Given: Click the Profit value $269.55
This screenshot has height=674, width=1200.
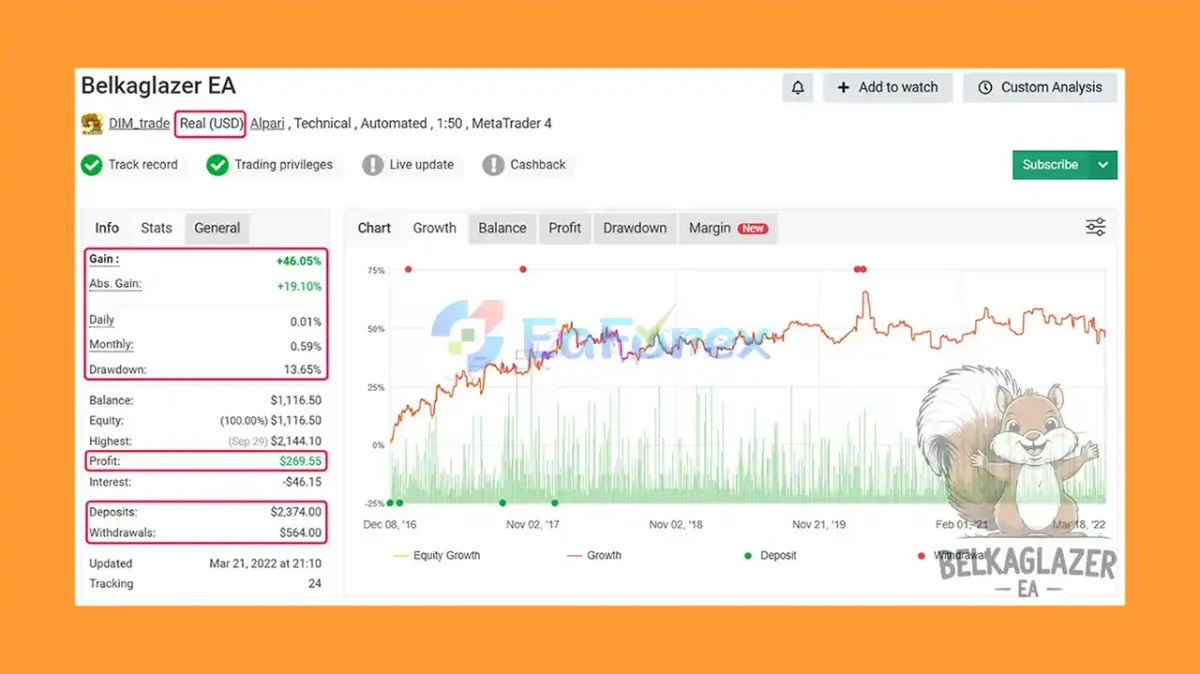Looking at the screenshot, I should (300, 462).
